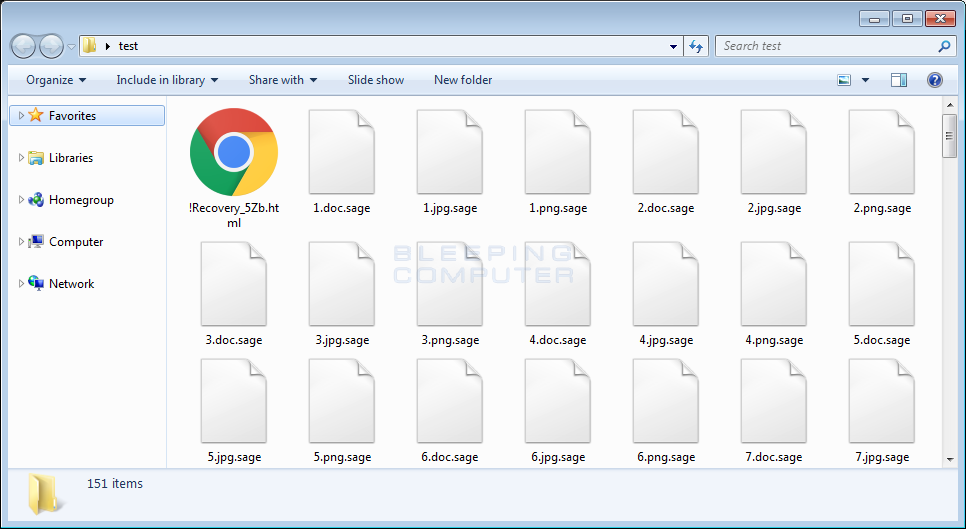Click the 151 items status text
The height and width of the screenshot is (529, 966).
pyautogui.click(x=115, y=483)
